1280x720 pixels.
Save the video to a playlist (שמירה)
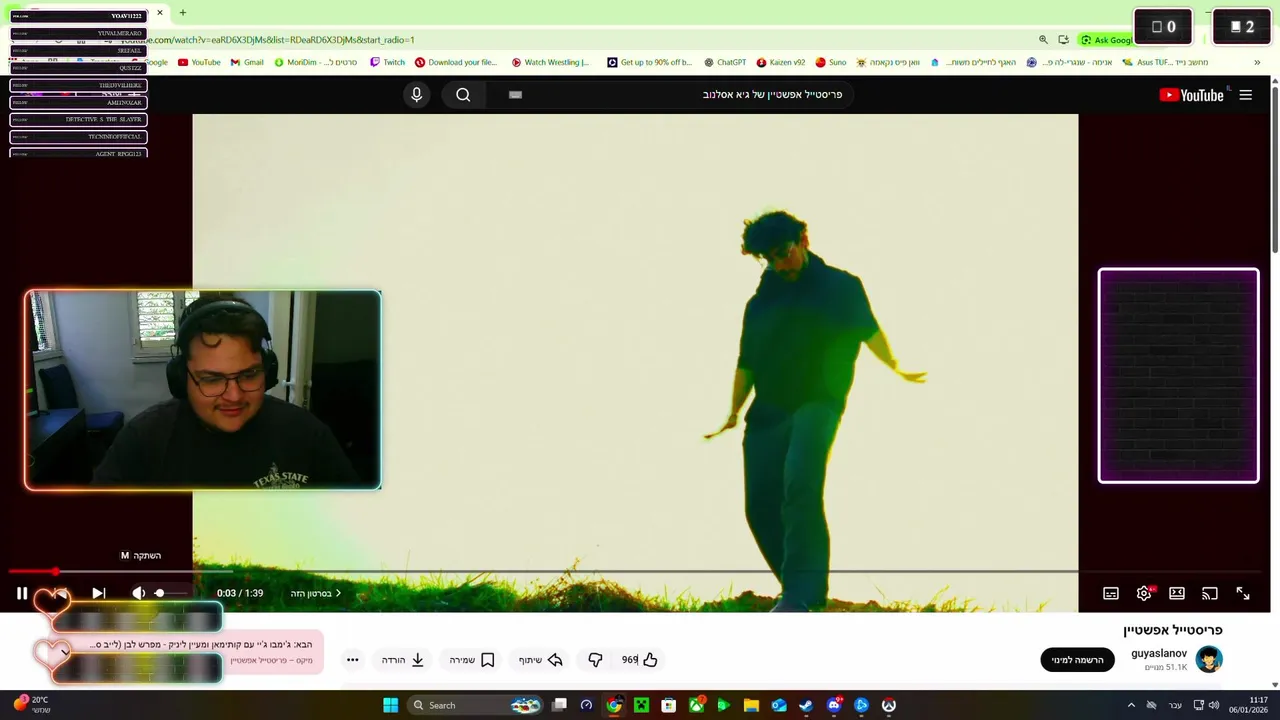[x=472, y=659]
